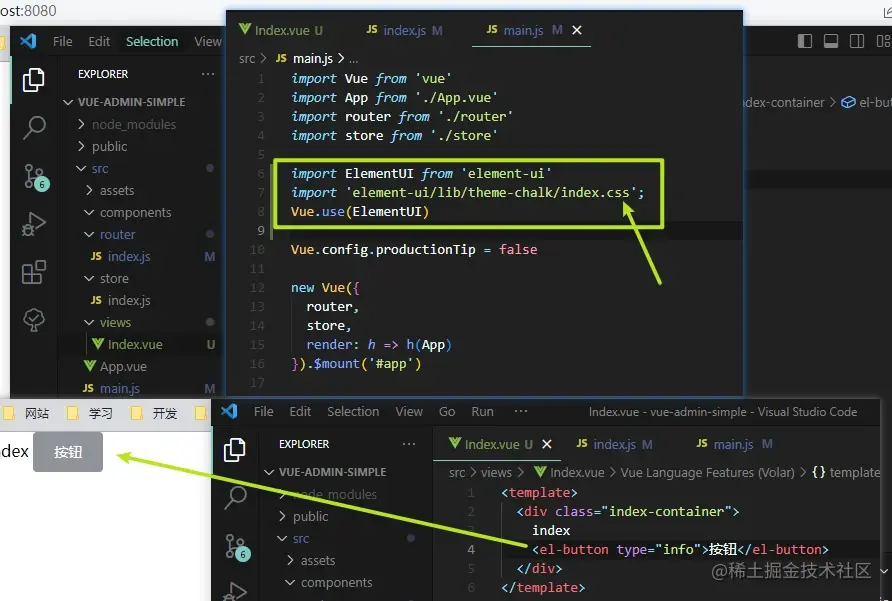Toggle secondary sidebar layout icon
The image size is (892, 601).
(857, 41)
